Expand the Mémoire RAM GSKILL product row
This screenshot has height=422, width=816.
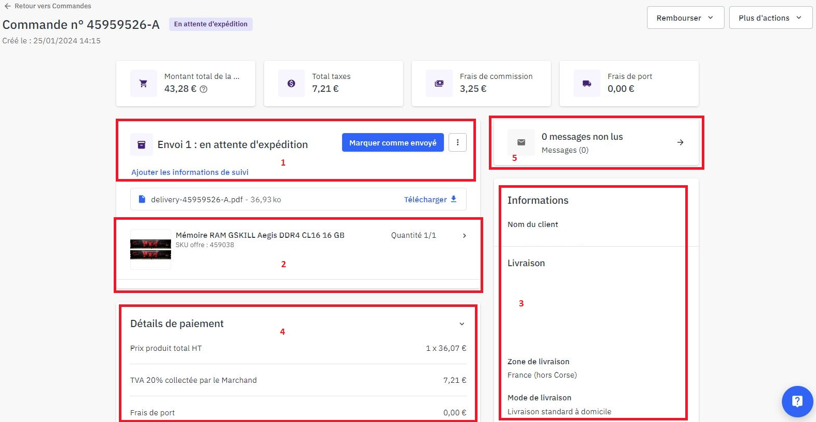point(464,236)
